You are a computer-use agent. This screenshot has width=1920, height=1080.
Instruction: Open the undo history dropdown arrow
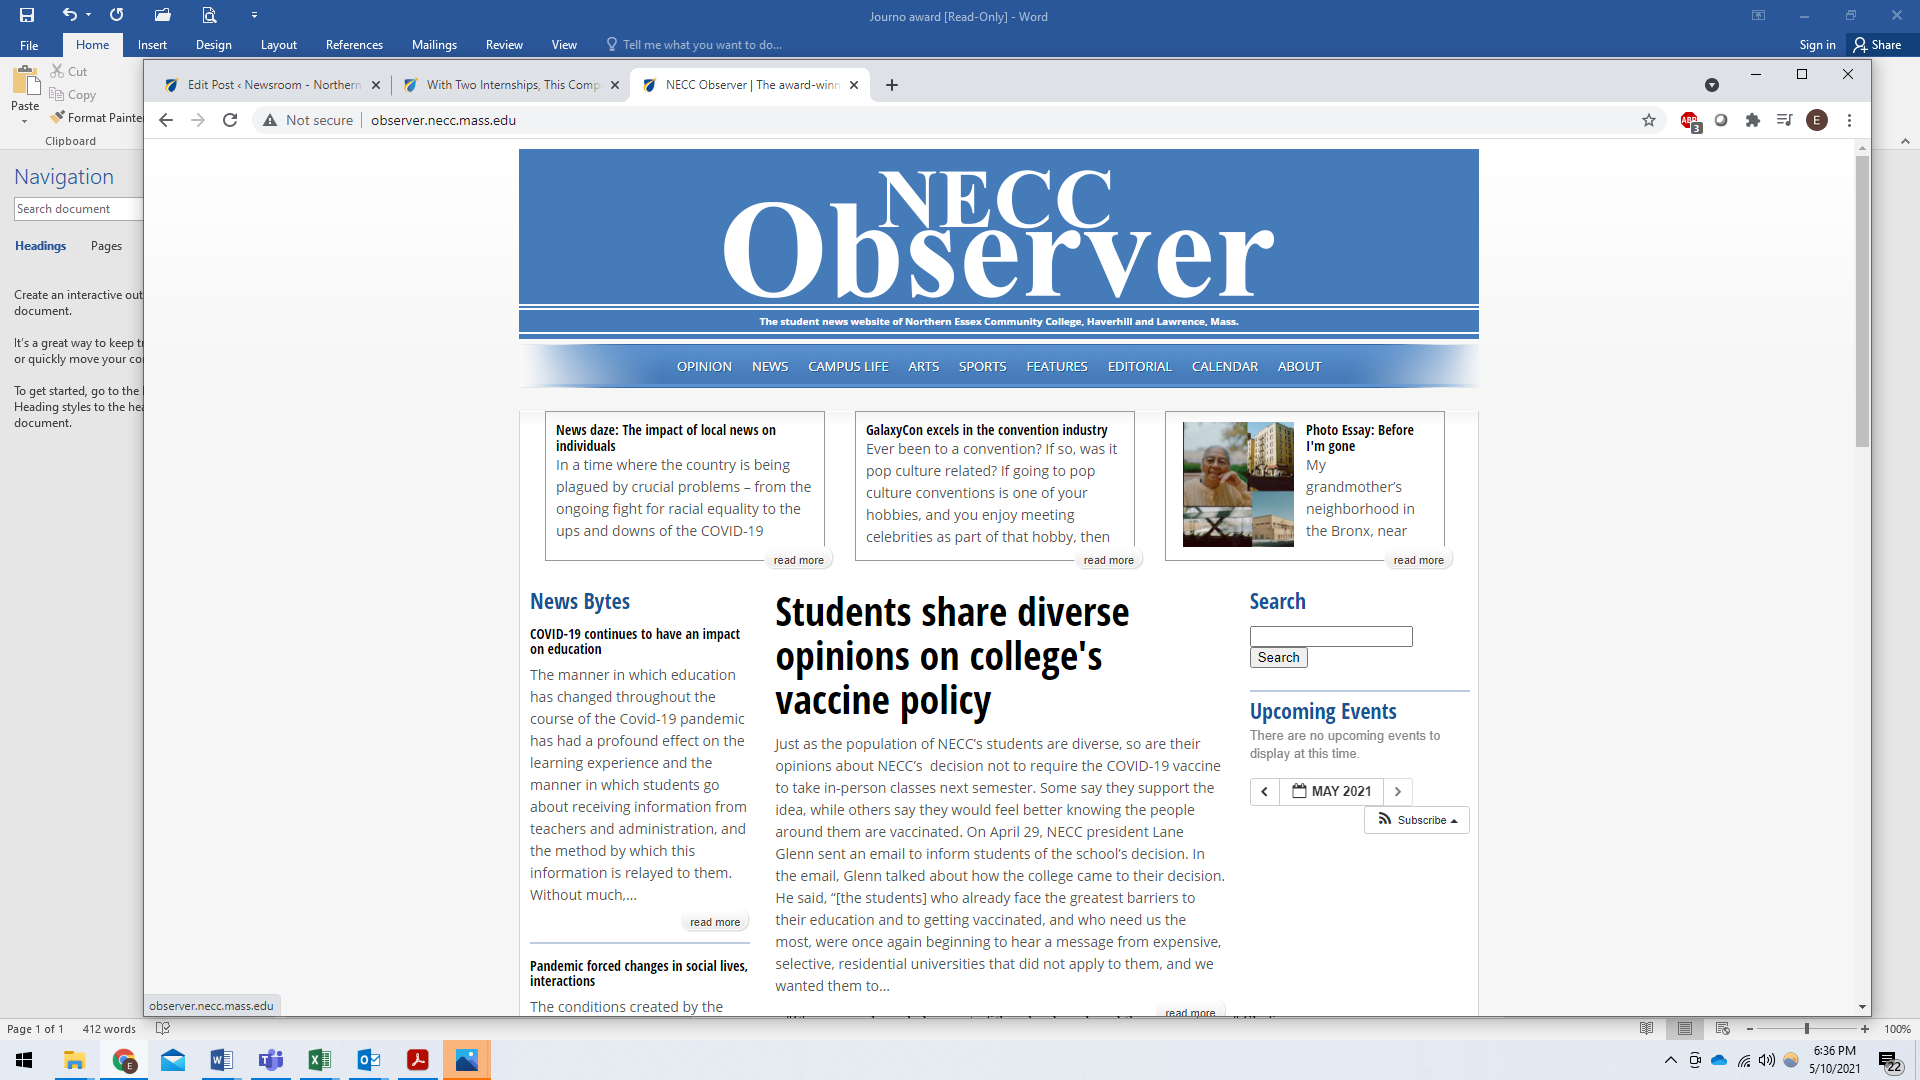(88, 15)
